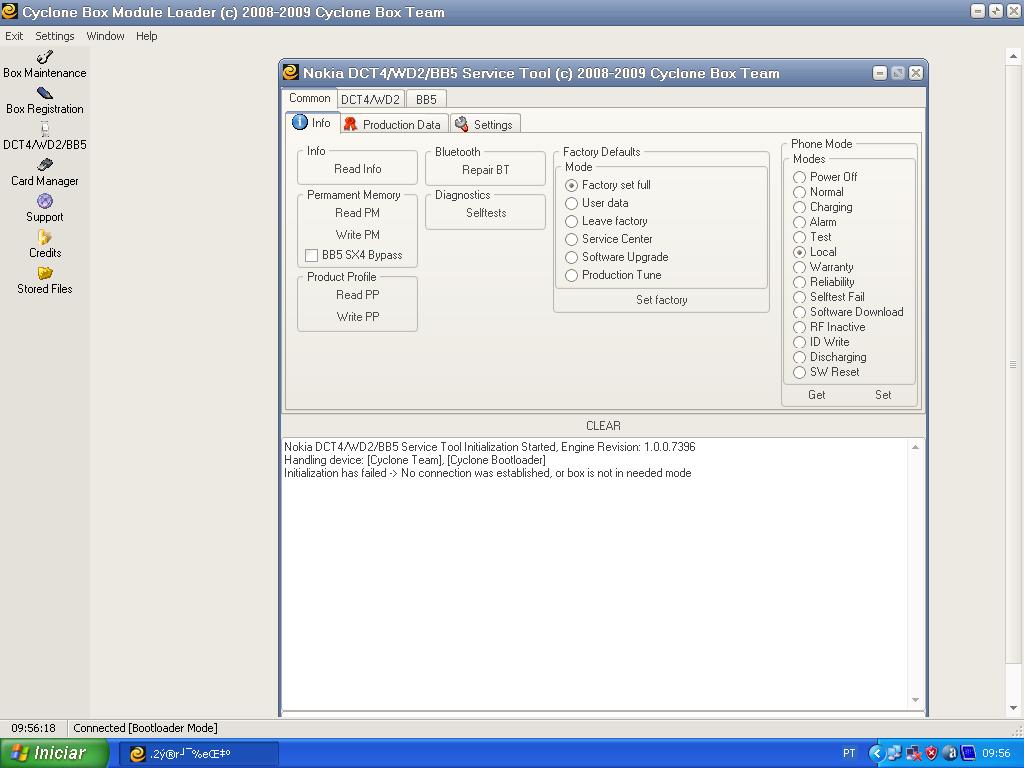Select Normal phone mode
The image size is (1024, 768).
click(799, 192)
